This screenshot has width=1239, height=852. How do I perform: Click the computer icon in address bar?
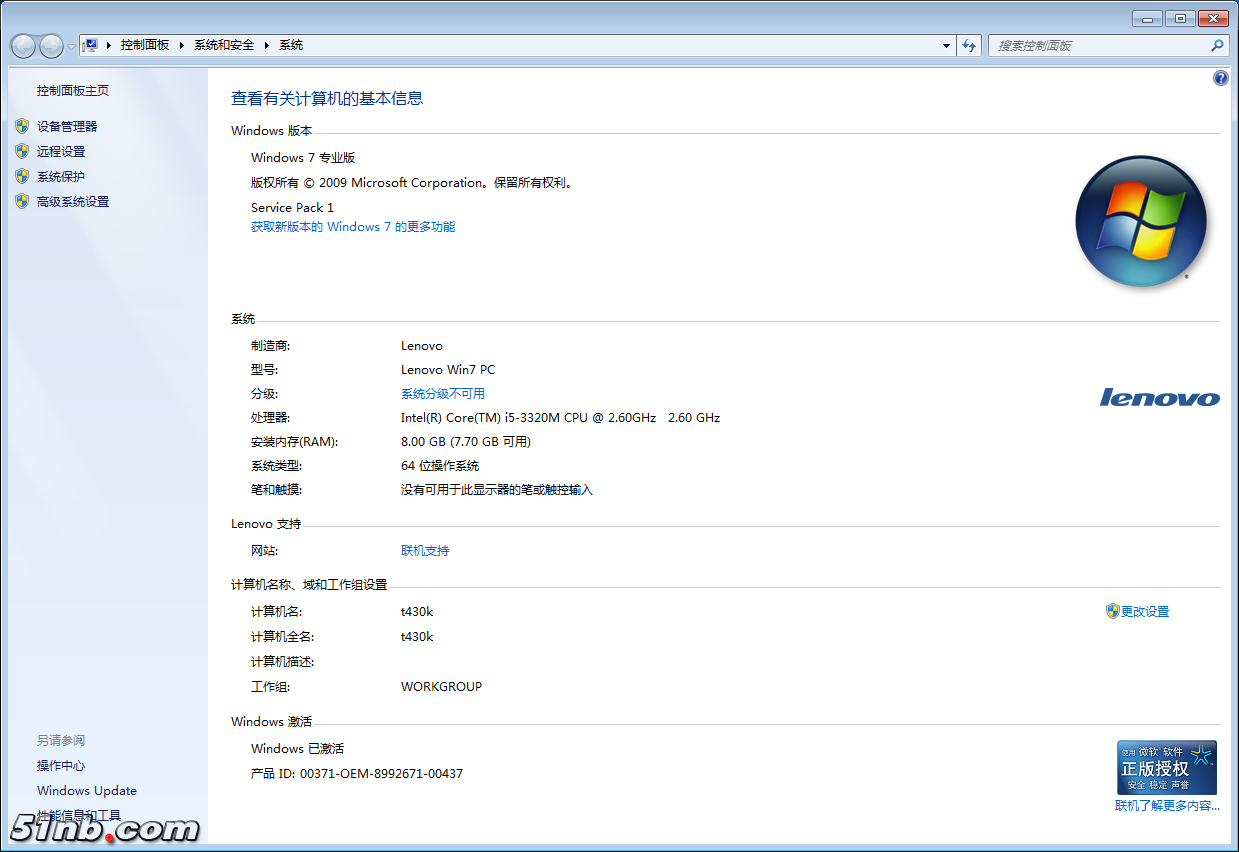(x=91, y=45)
